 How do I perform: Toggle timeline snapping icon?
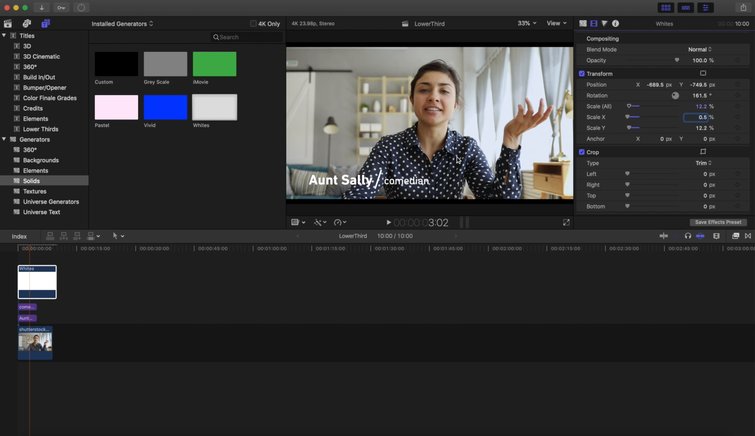[x=700, y=236]
